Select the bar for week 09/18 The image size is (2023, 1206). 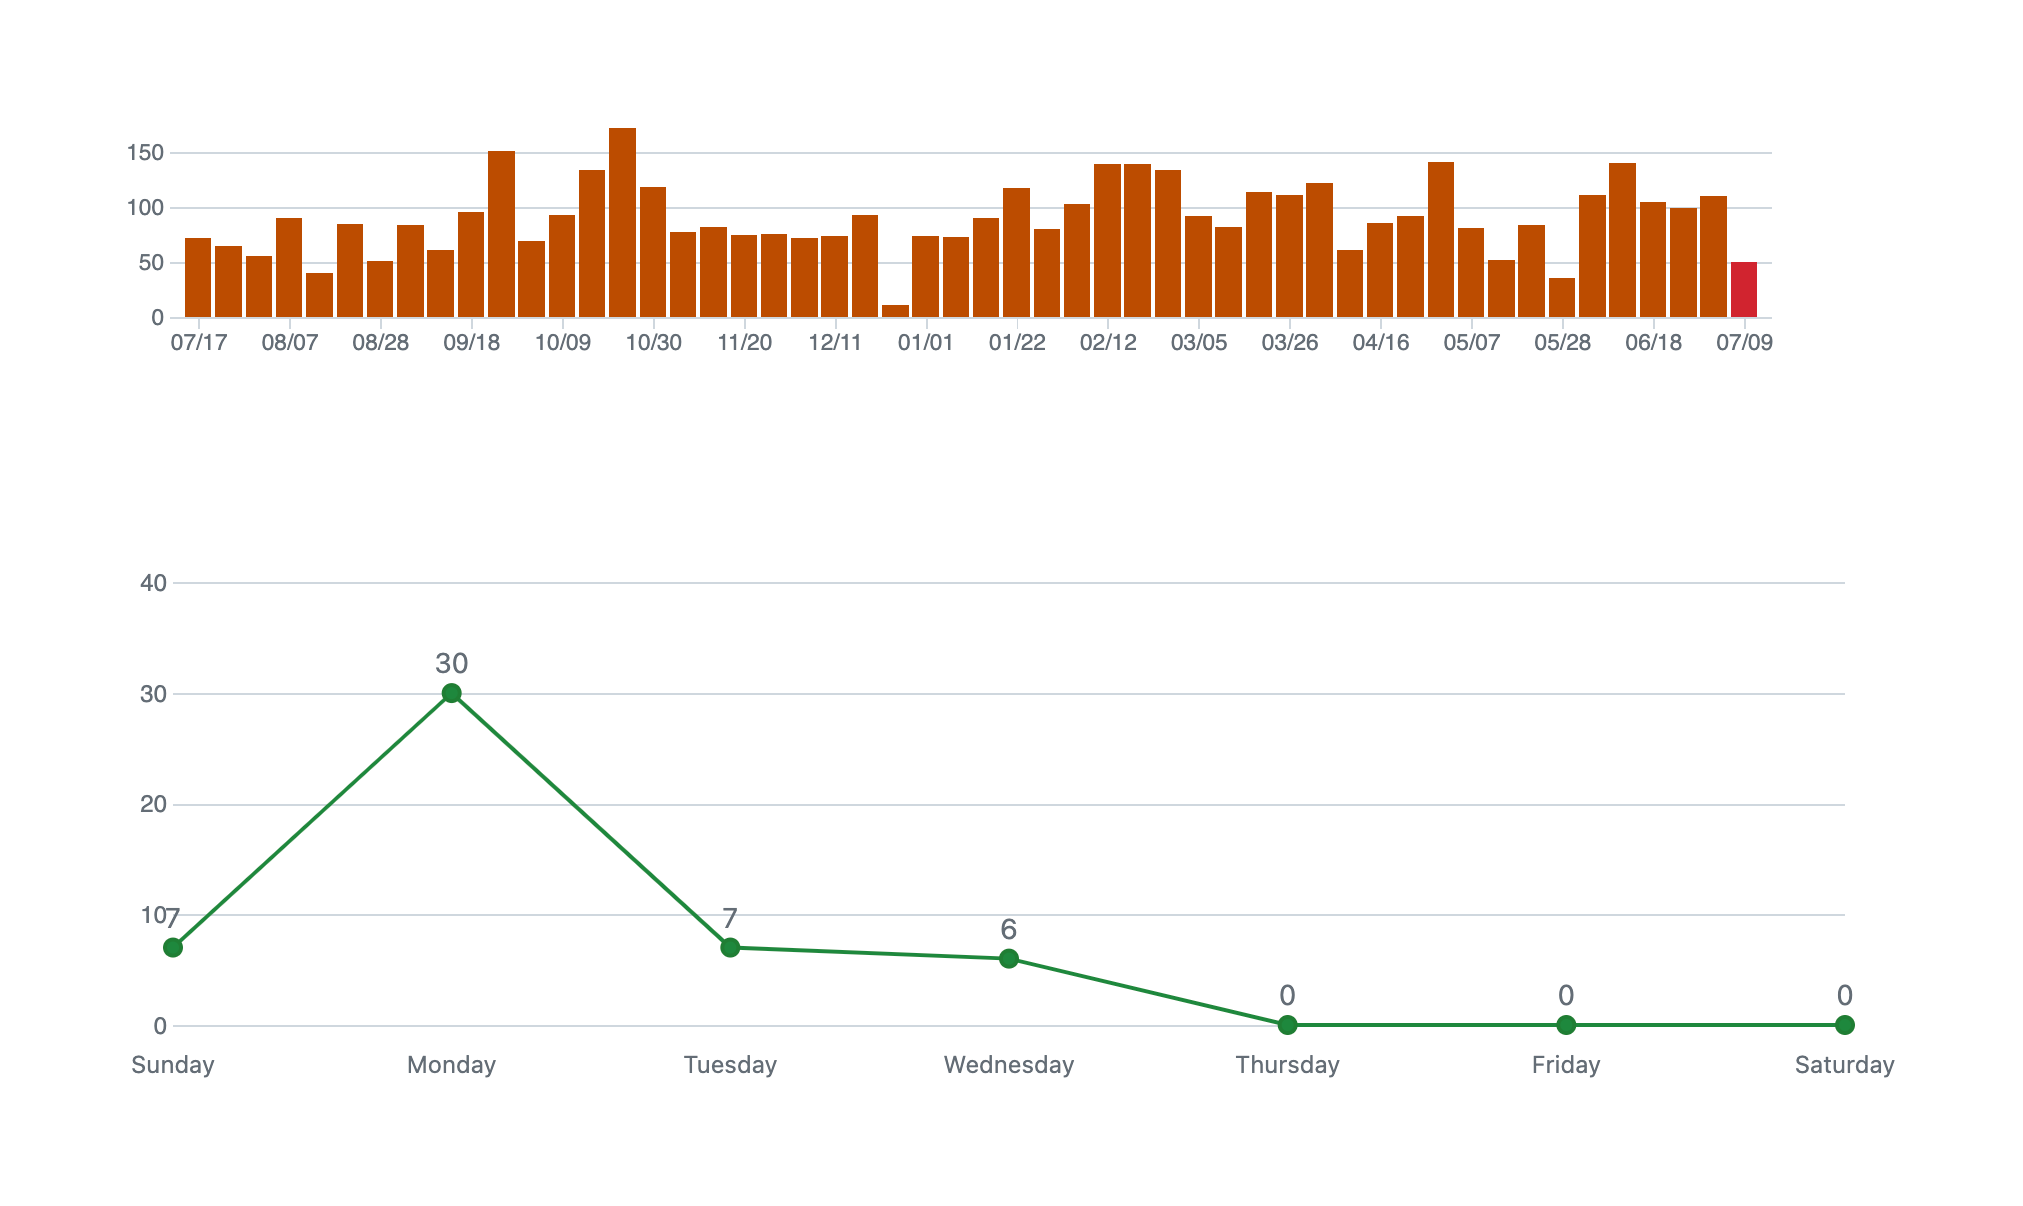[x=471, y=265]
